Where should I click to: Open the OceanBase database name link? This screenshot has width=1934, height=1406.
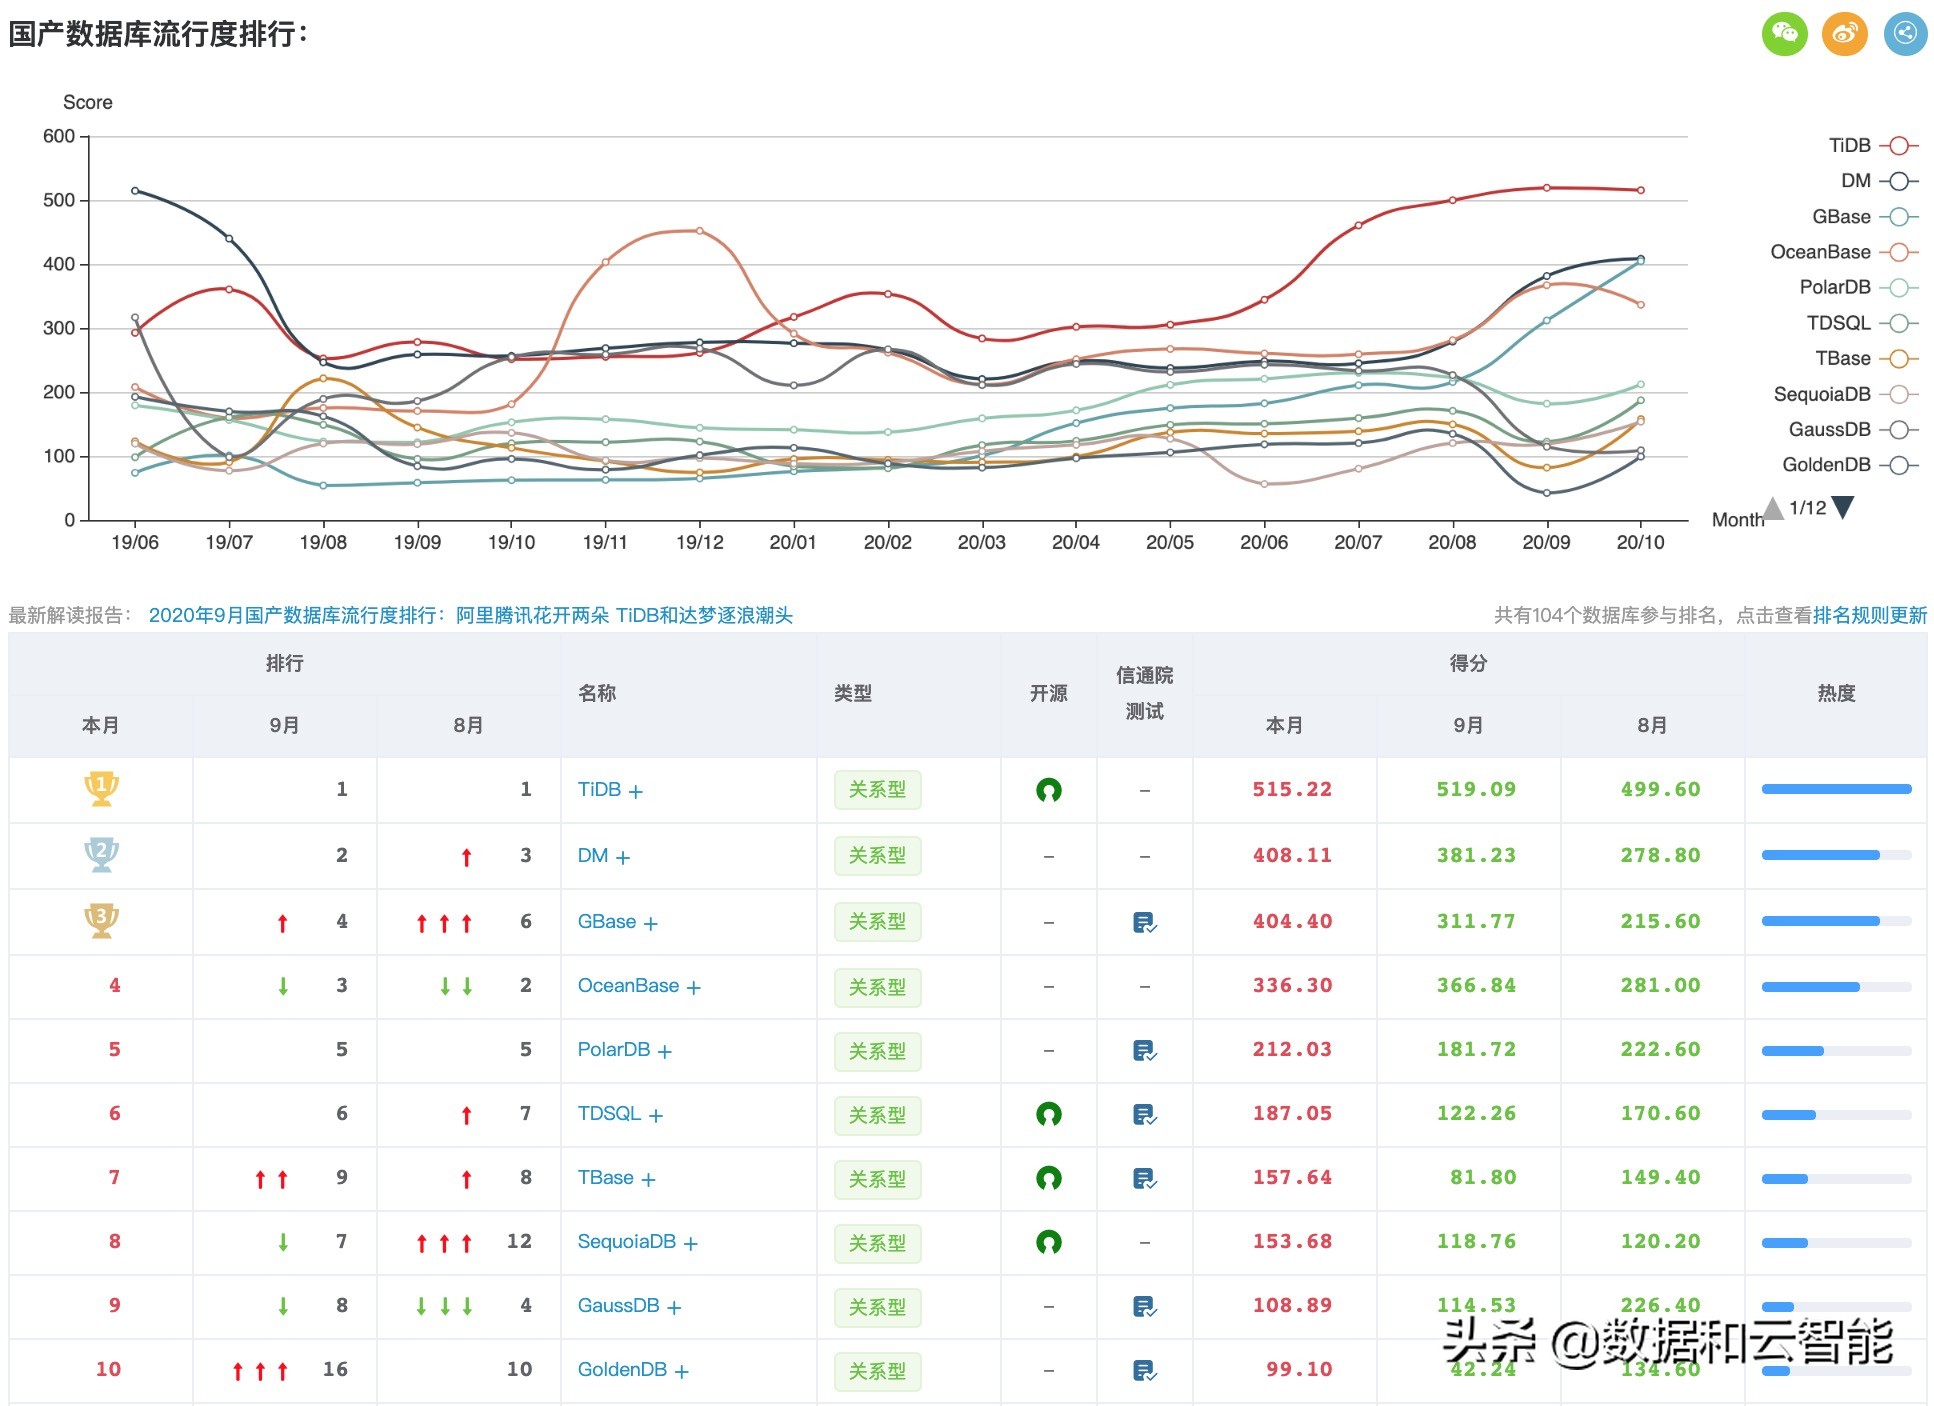628,985
